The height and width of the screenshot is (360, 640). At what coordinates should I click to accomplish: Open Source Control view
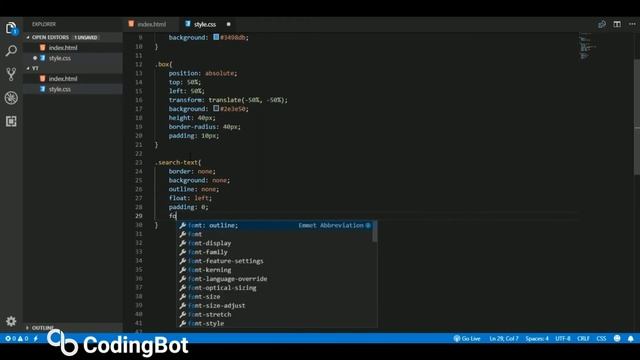click(11, 74)
